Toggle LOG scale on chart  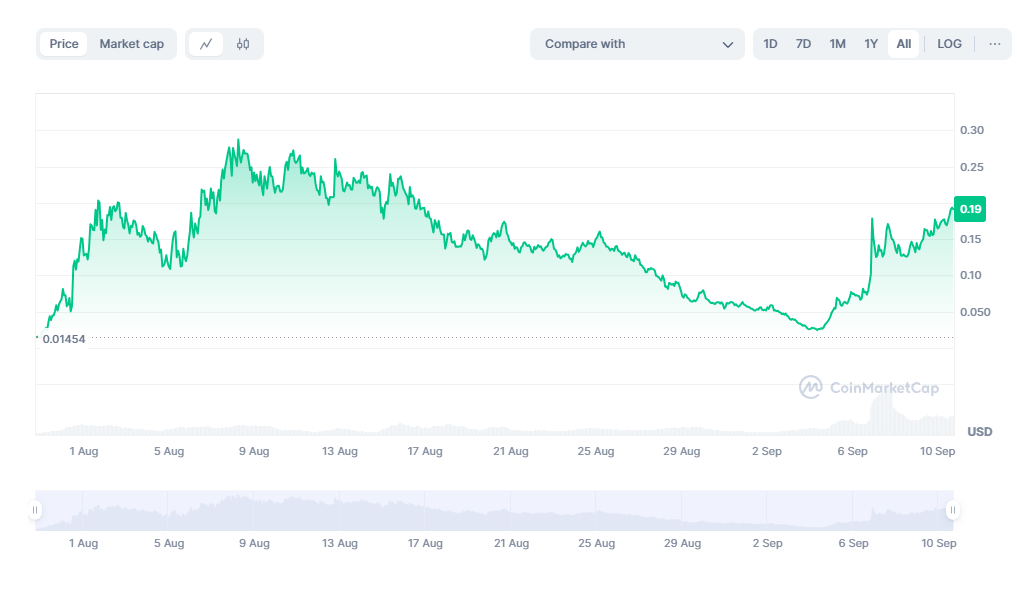[949, 44]
